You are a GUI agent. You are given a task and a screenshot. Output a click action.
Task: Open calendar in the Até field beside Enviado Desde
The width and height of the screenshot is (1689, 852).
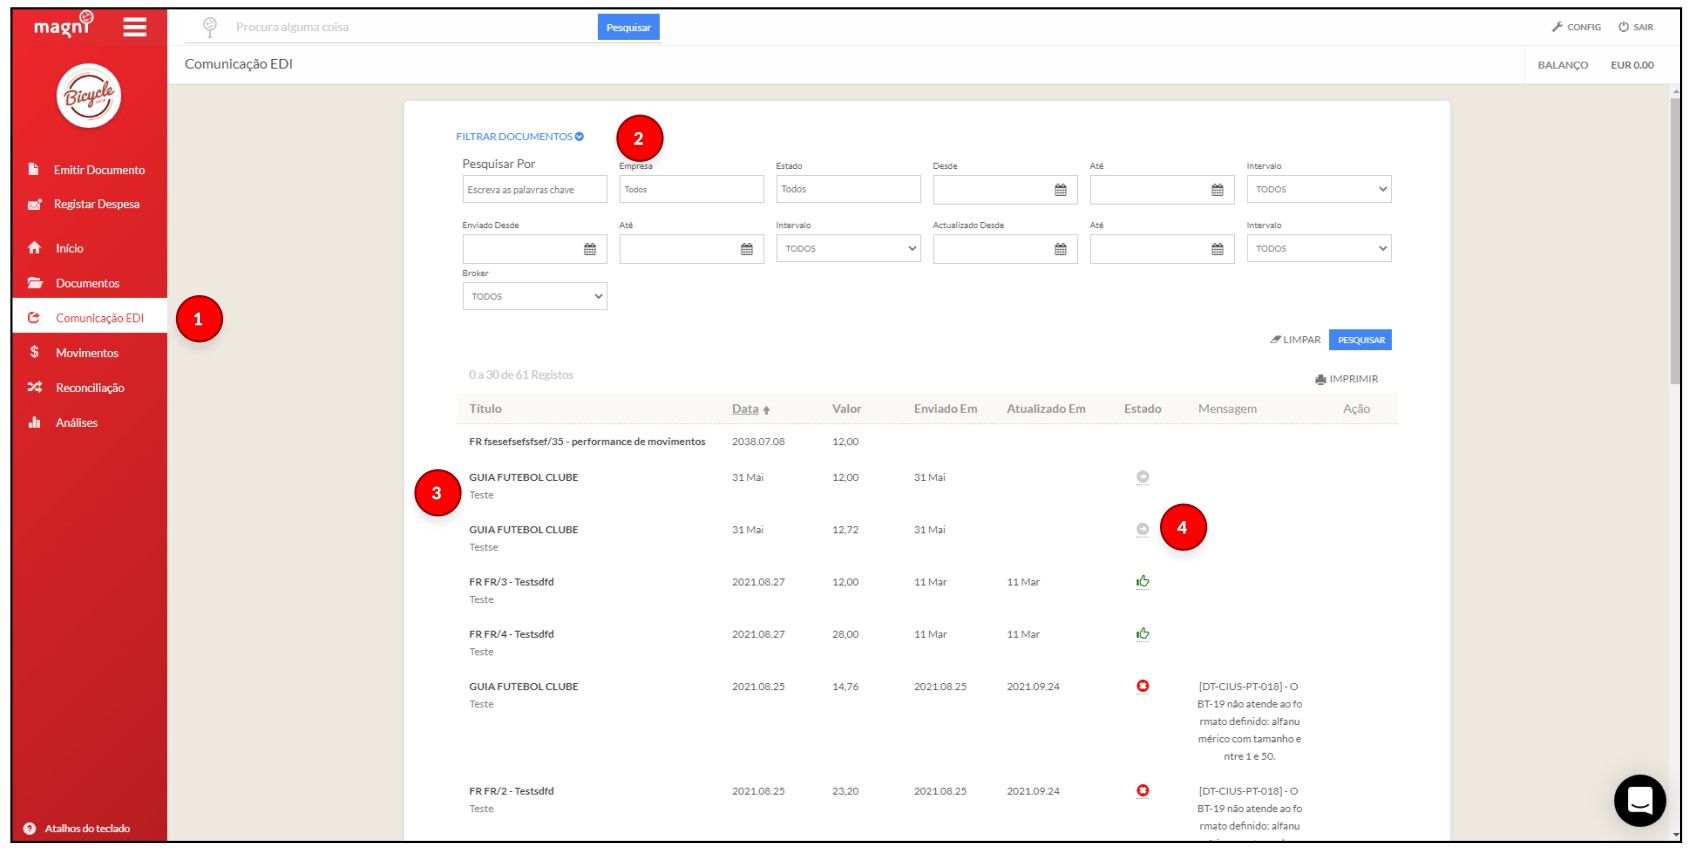click(x=746, y=249)
